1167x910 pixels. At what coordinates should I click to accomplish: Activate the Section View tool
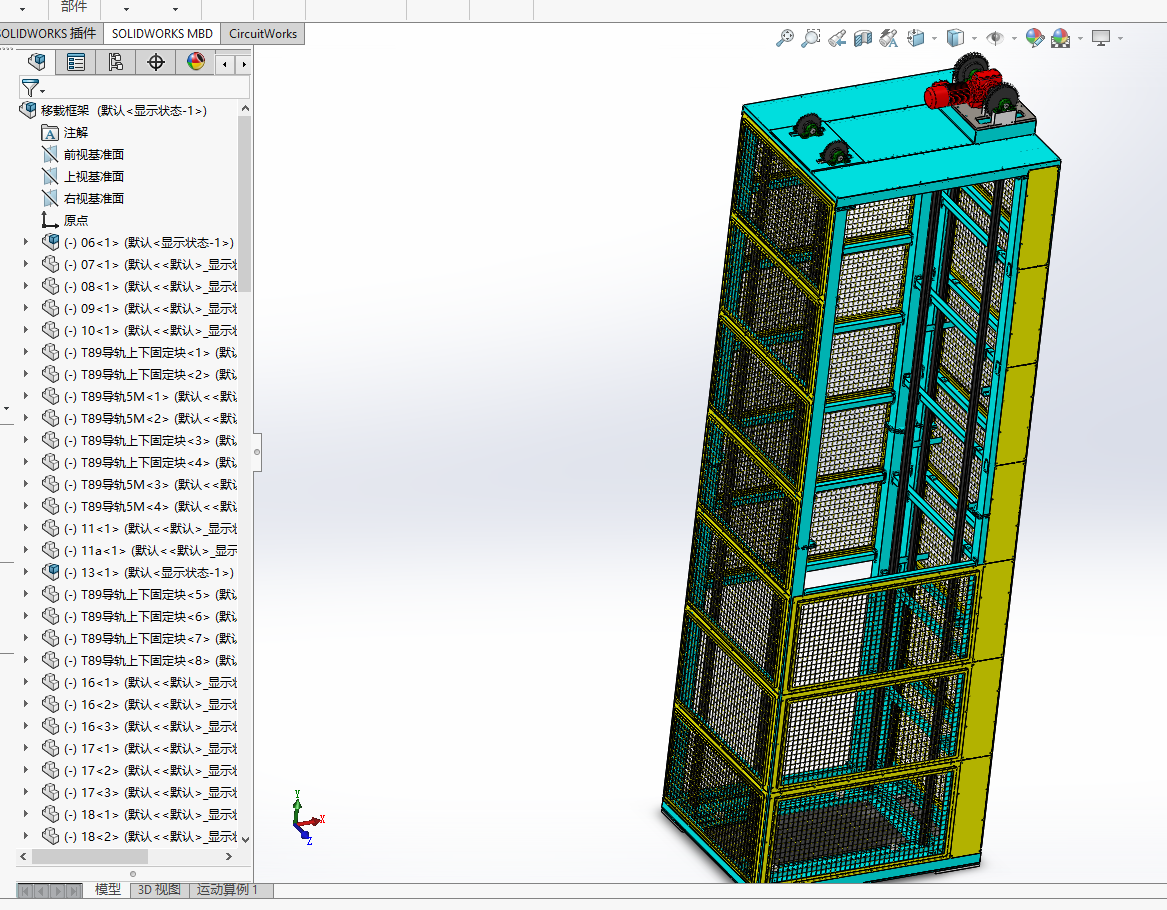pos(863,38)
